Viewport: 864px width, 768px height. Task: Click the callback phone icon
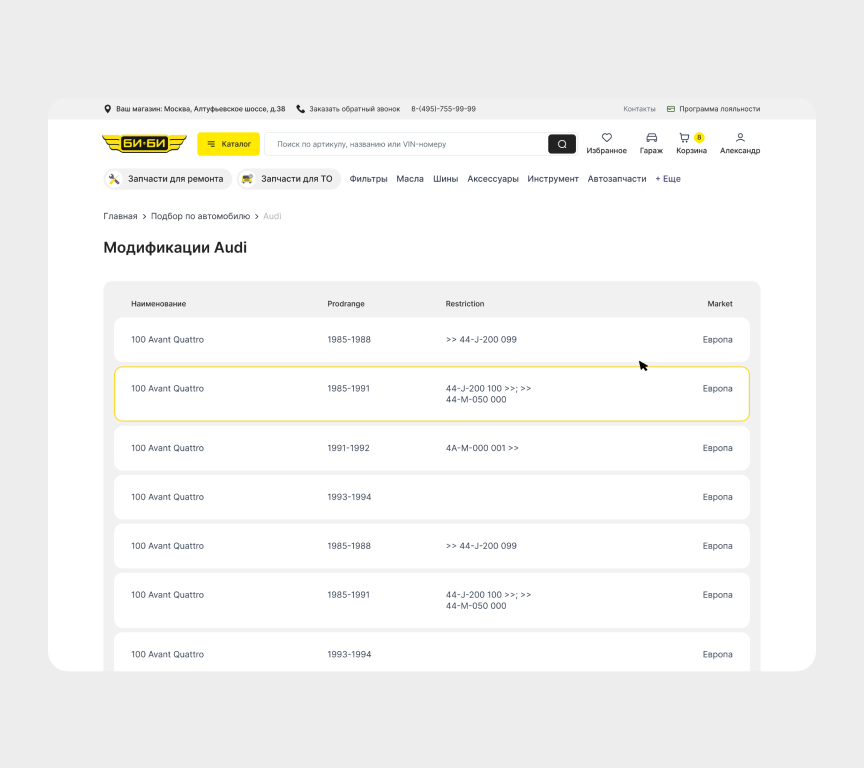coord(300,109)
